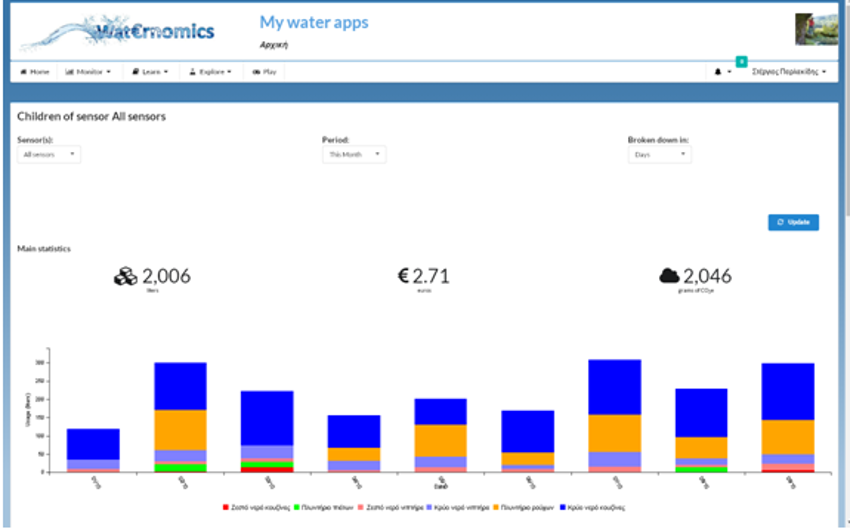Screen dimensions: 850x532
Task: Open the Monitor menu
Action: point(88,72)
